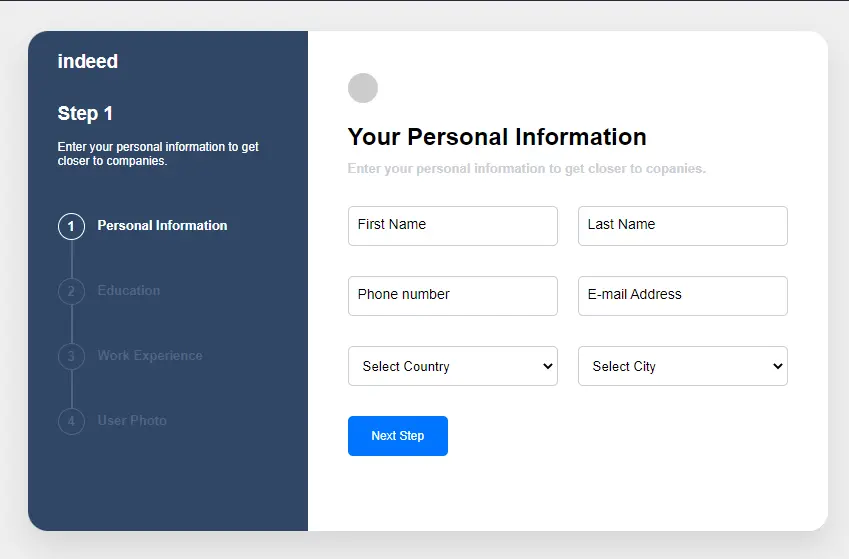
Task: Select the Phone number input
Action: pyautogui.click(x=453, y=296)
